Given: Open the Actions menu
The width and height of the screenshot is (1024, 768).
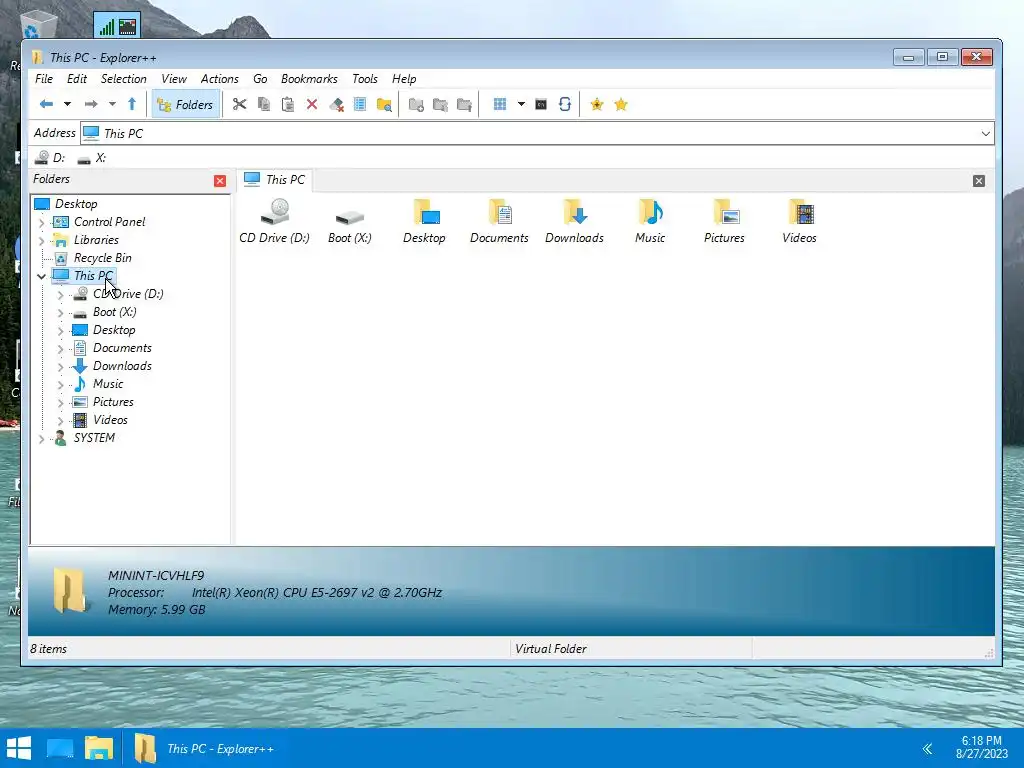Looking at the screenshot, I should 219,78.
